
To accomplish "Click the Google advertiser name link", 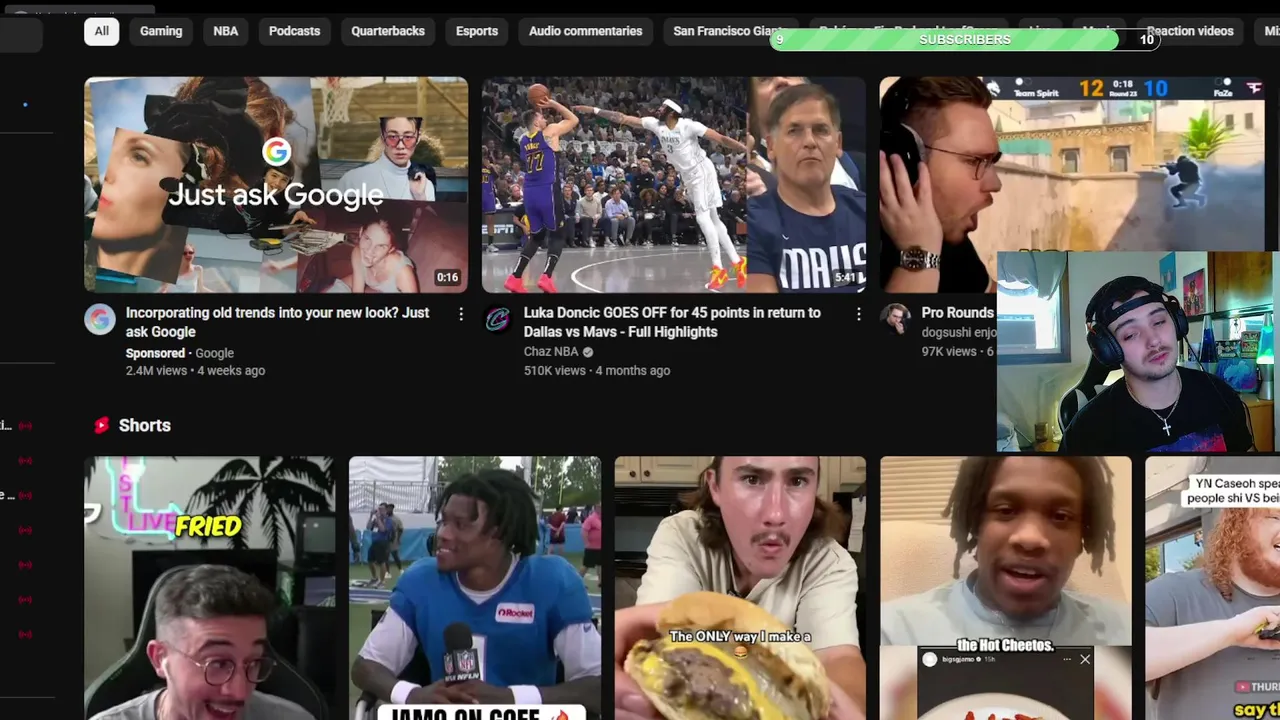I will [x=214, y=353].
